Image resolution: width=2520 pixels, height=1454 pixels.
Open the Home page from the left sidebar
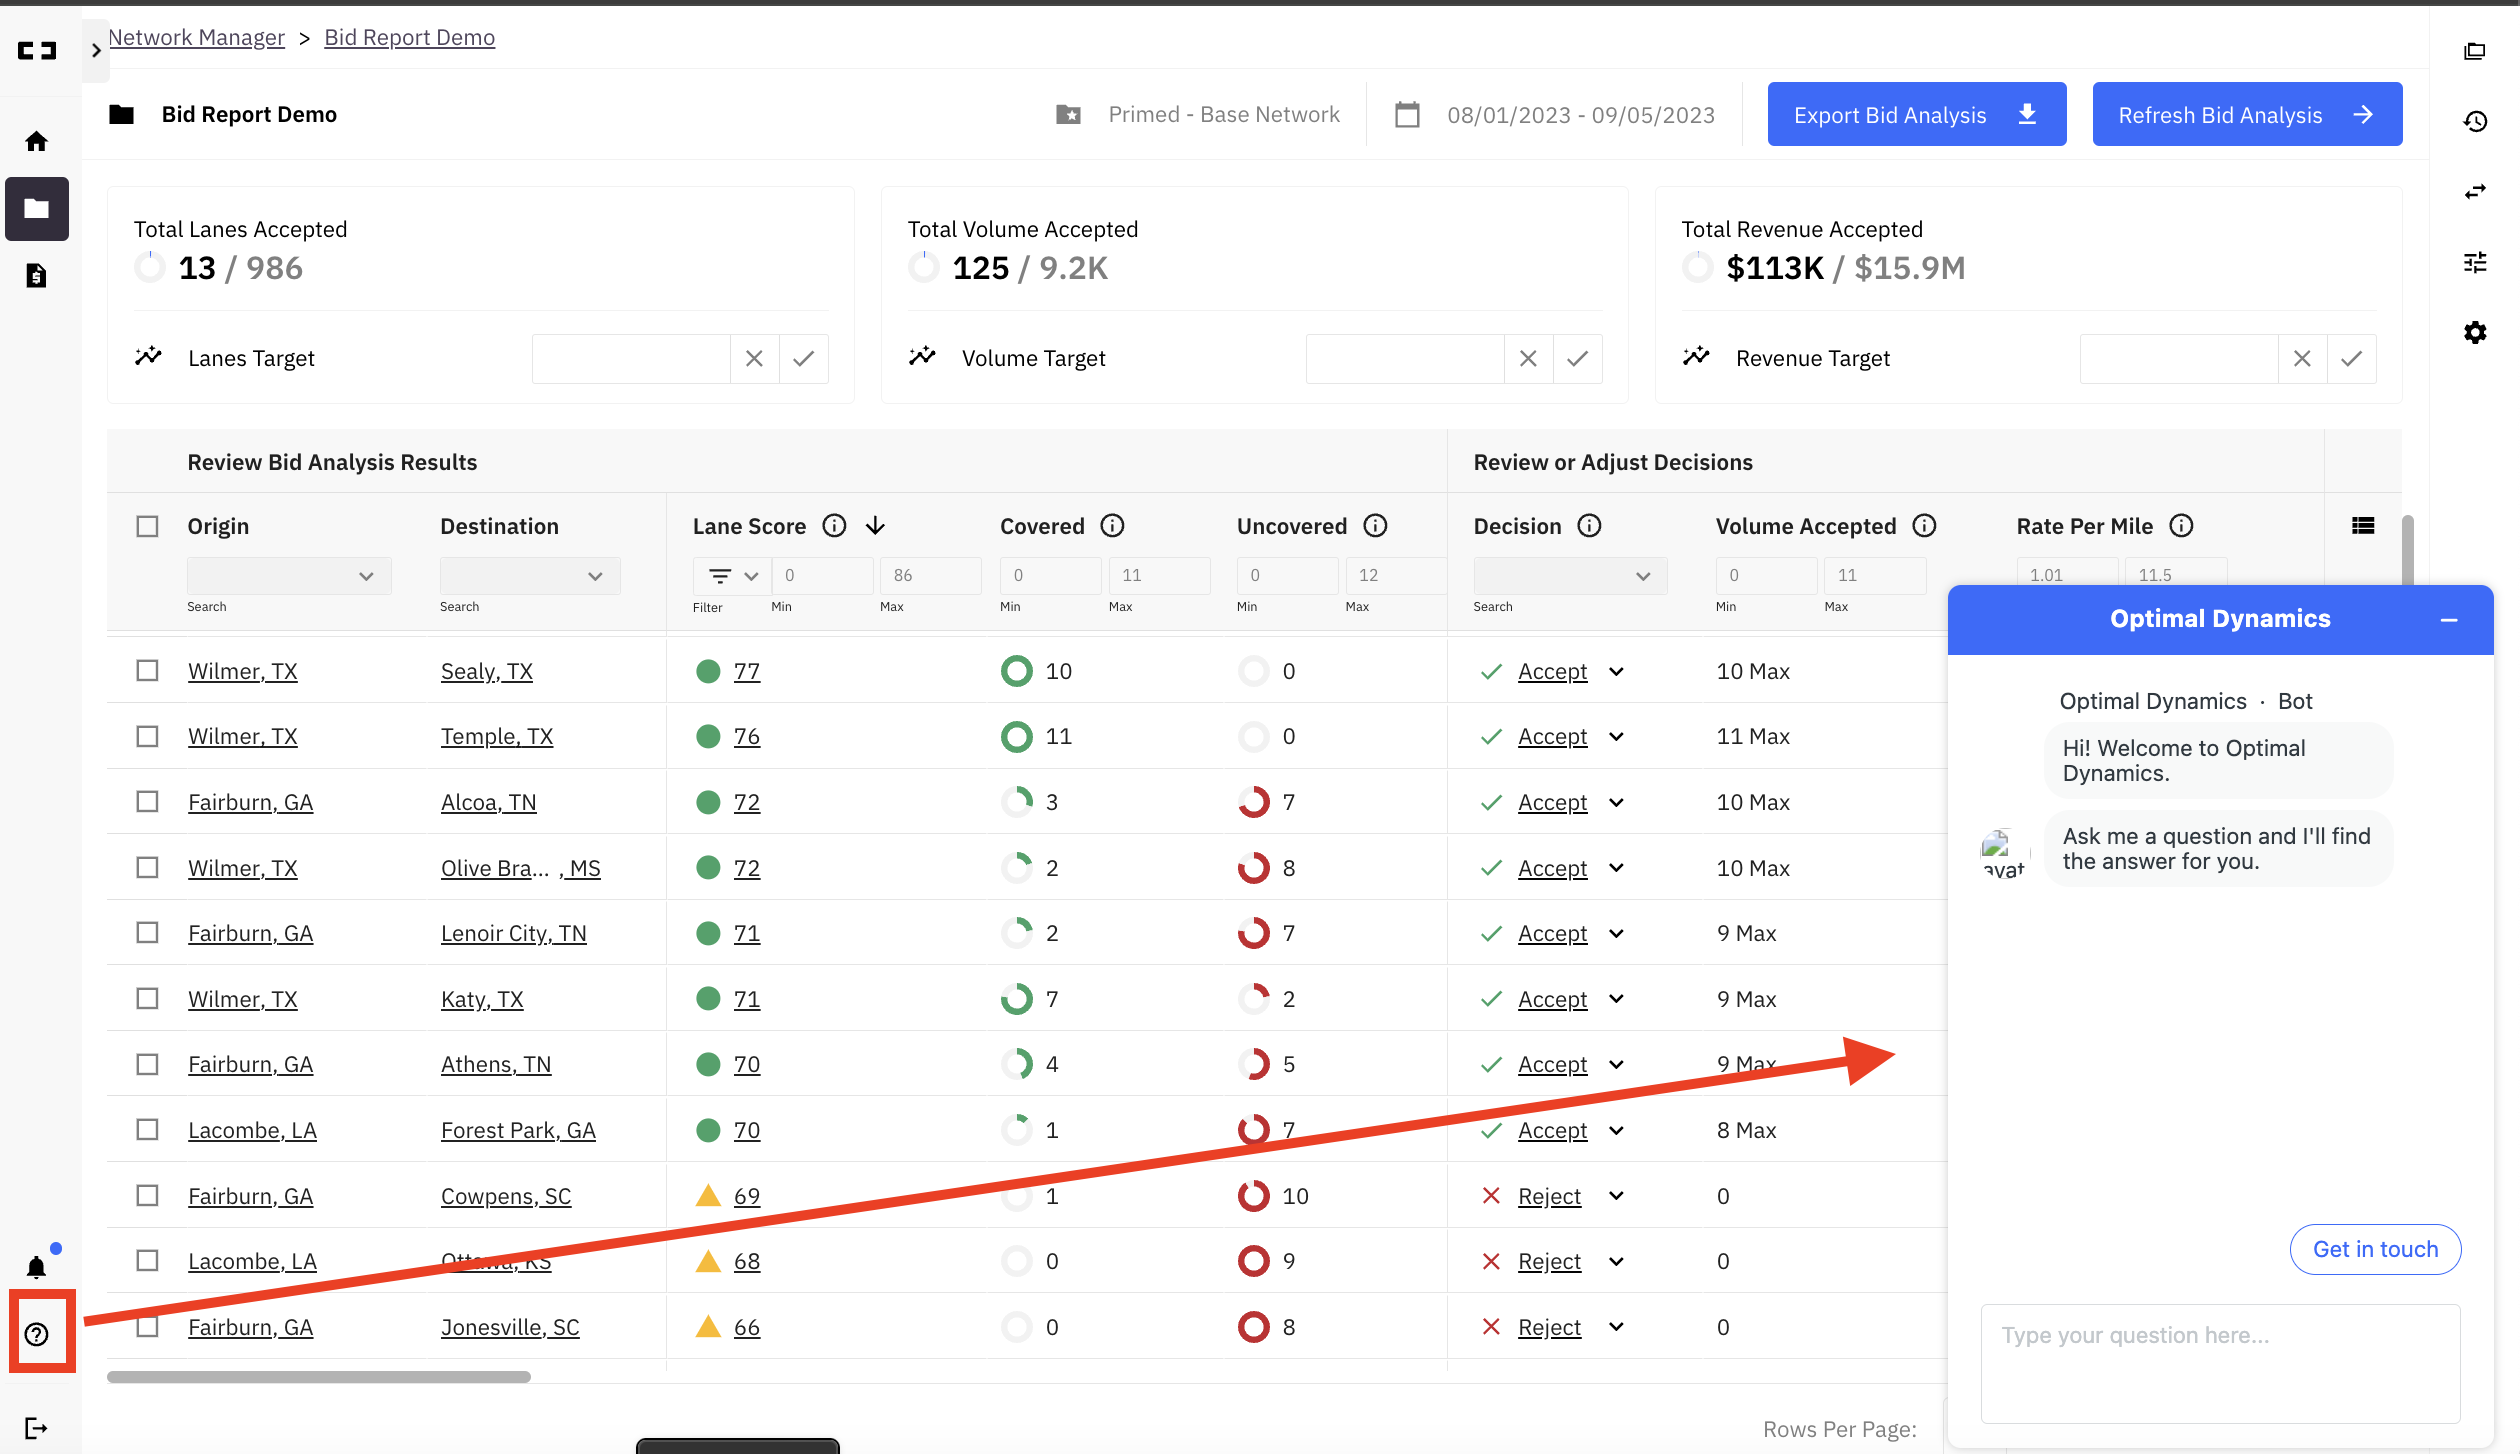36,140
